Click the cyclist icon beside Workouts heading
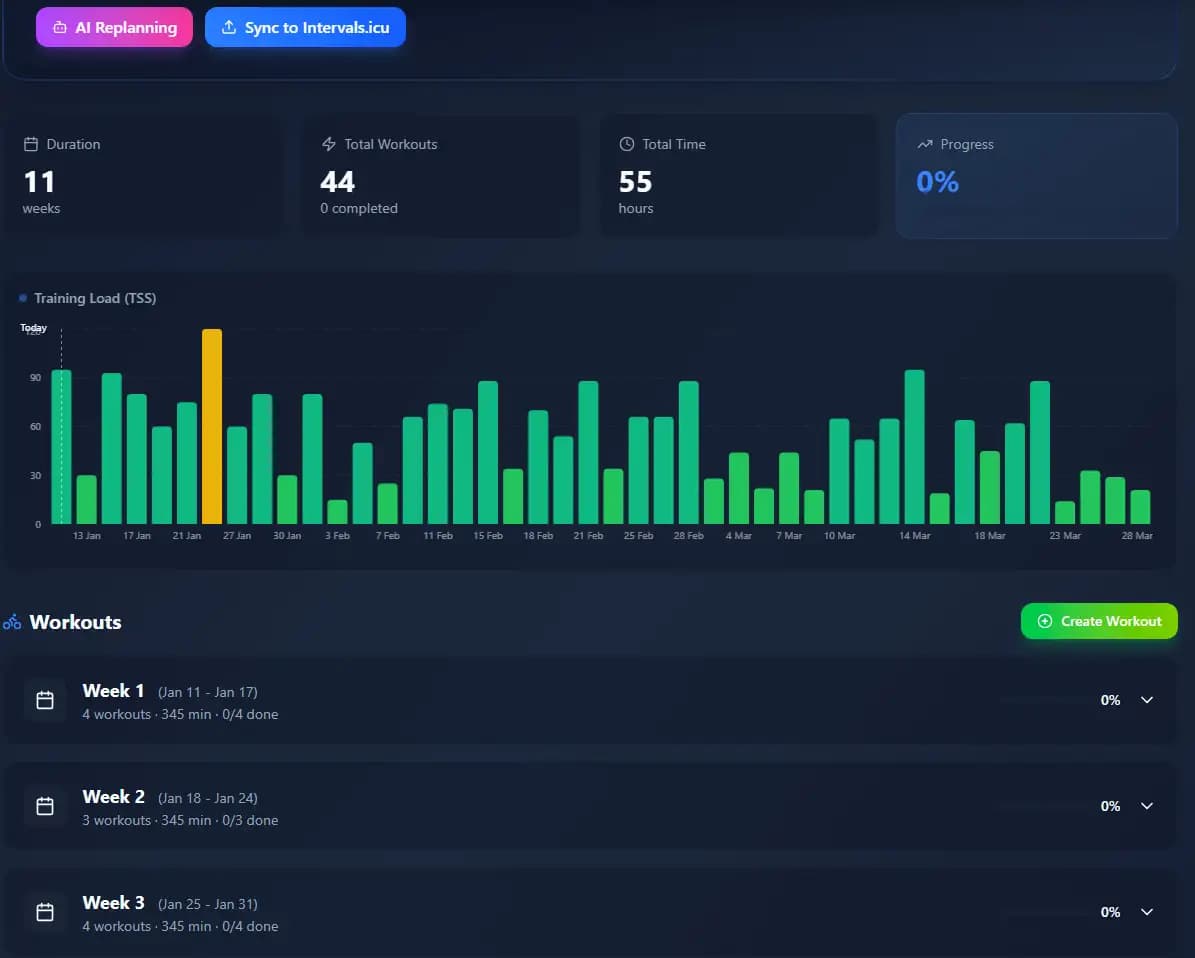The width and height of the screenshot is (1195, 958). 13,621
